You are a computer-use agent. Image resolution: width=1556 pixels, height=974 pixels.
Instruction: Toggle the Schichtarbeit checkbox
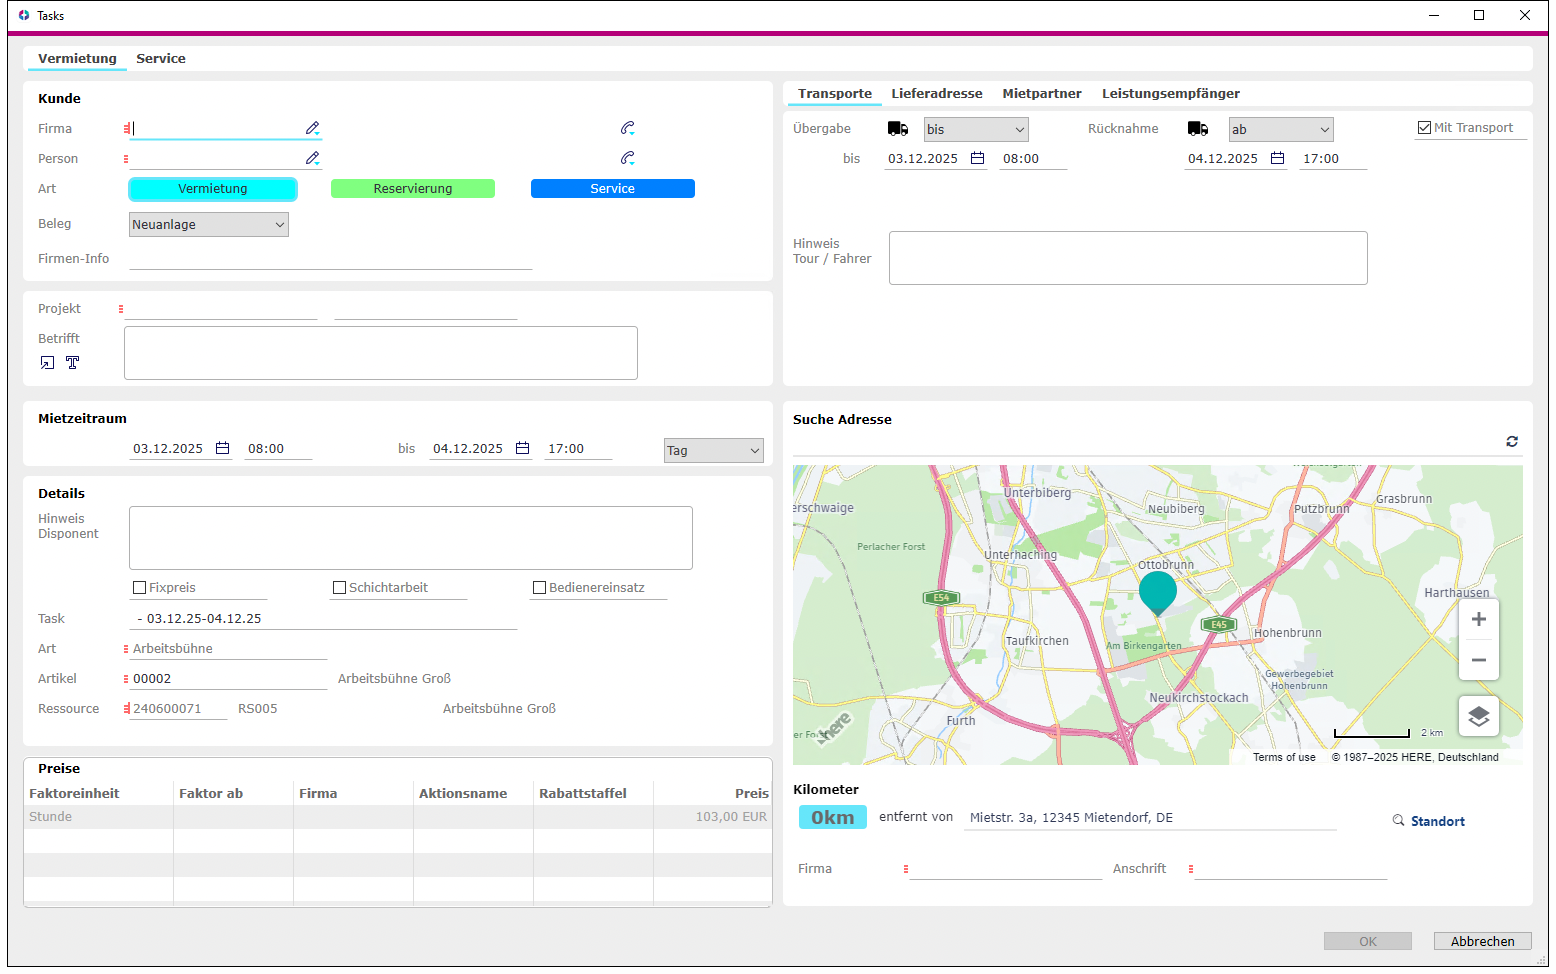pyautogui.click(x=340, y=588)
